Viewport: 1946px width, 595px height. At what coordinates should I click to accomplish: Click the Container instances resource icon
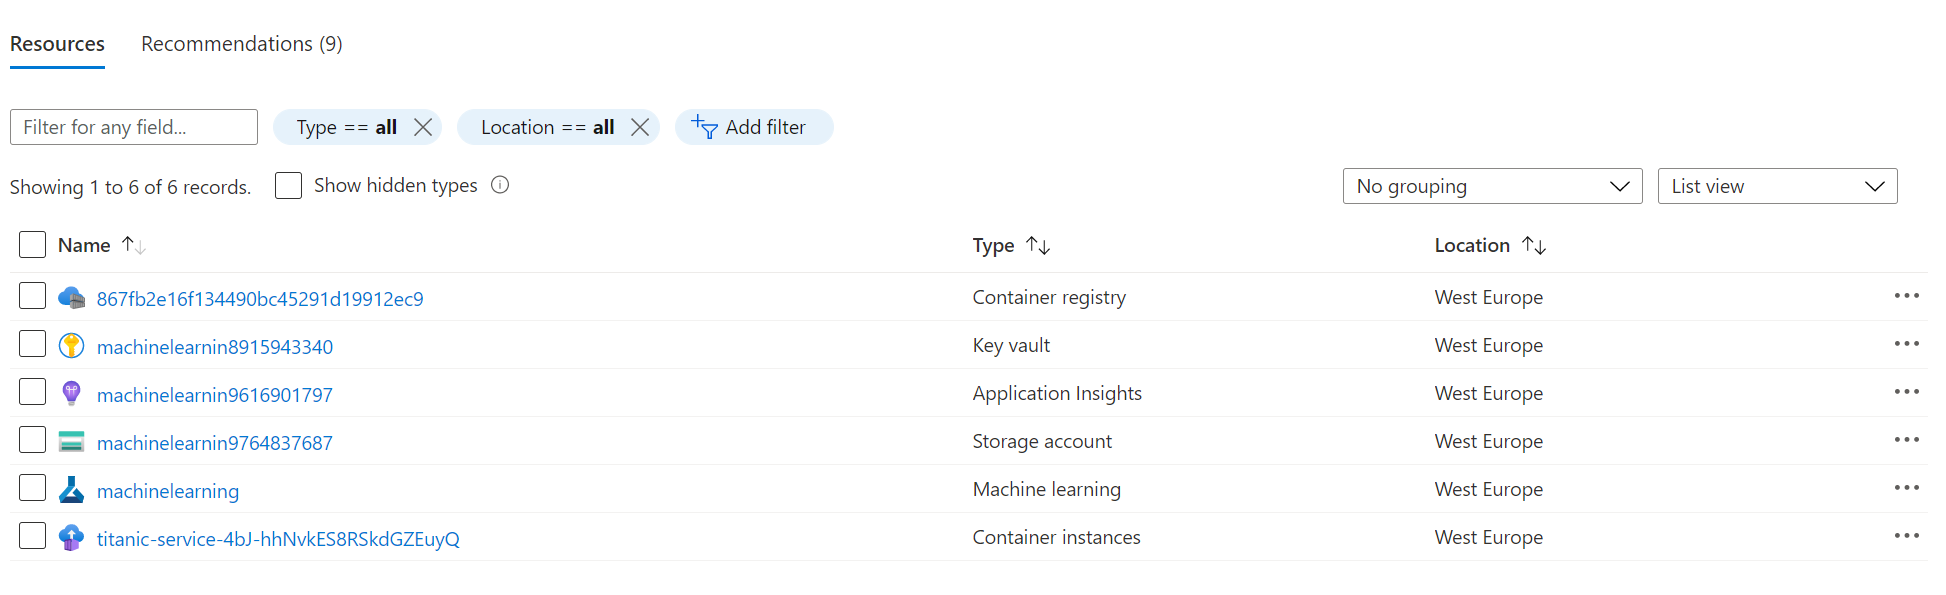(x=71, y=537)
